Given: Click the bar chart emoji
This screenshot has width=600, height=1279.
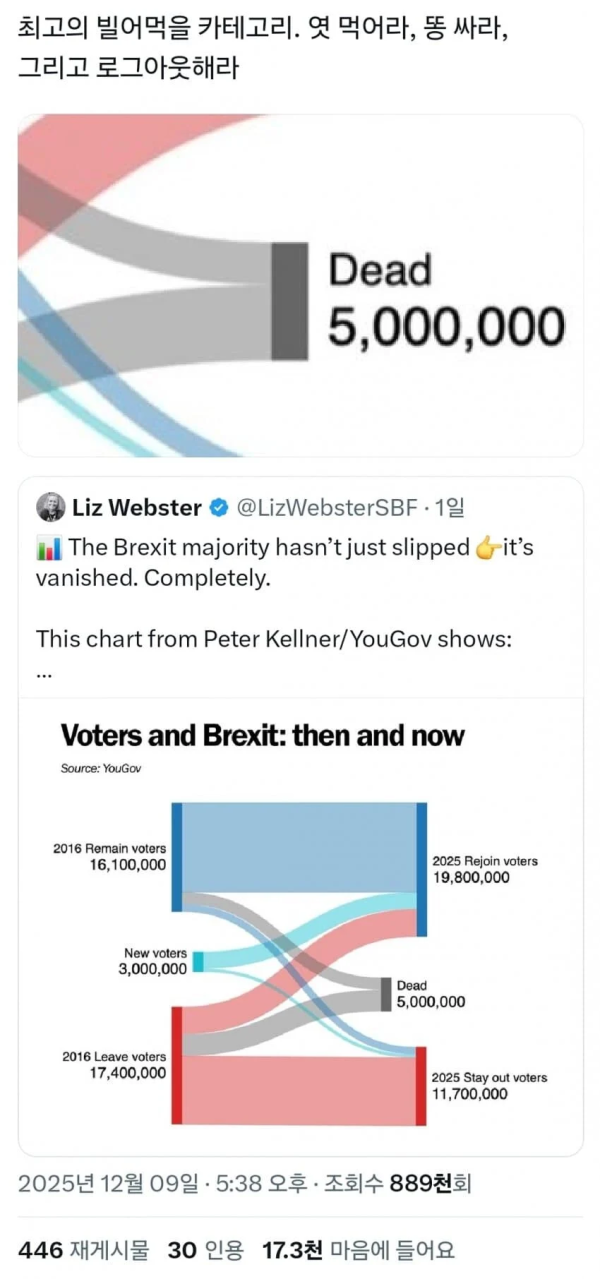Looking at the screenshot, I should click(47, 548).
